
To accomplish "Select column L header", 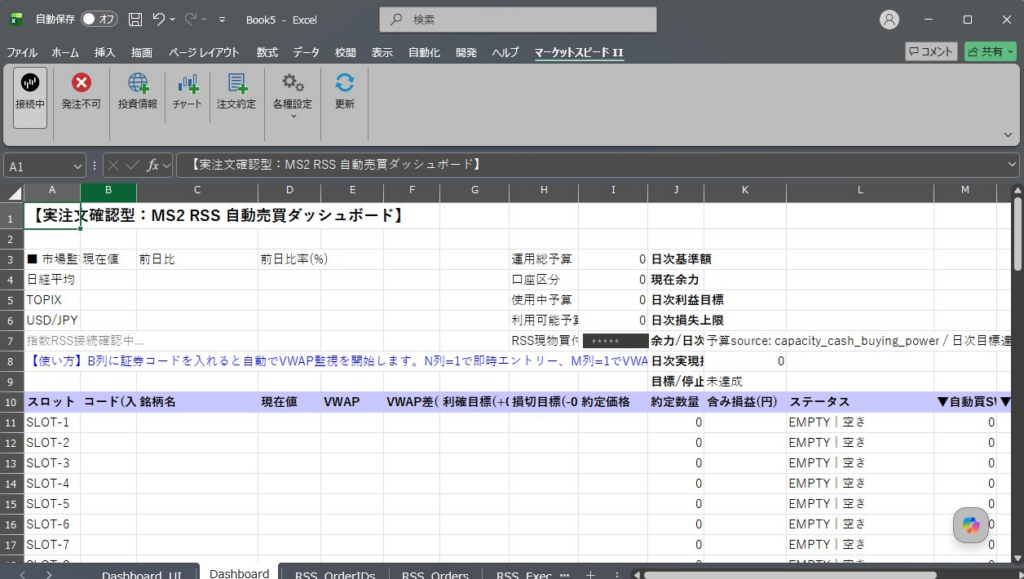I will pos(860,190).
